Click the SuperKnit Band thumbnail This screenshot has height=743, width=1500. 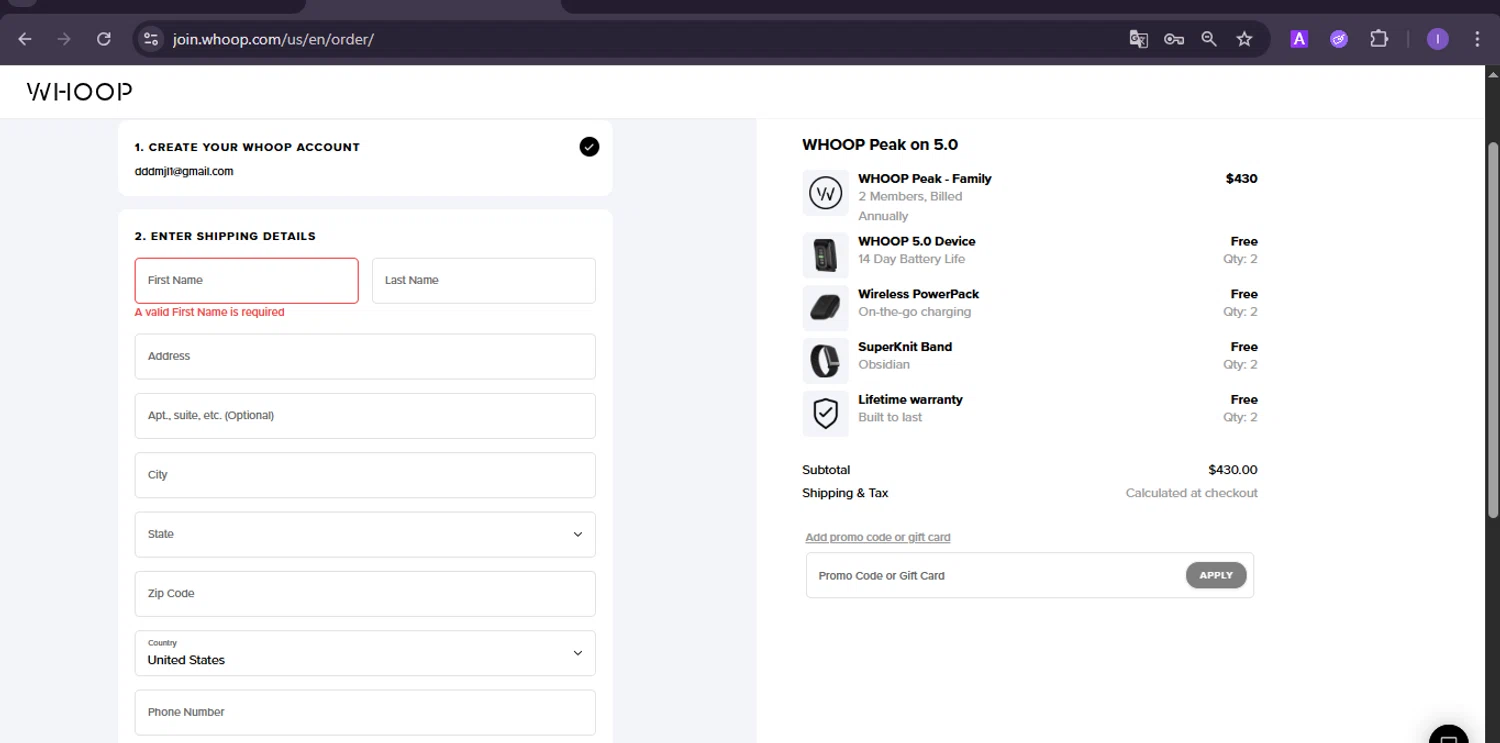[x=825, y=361]
